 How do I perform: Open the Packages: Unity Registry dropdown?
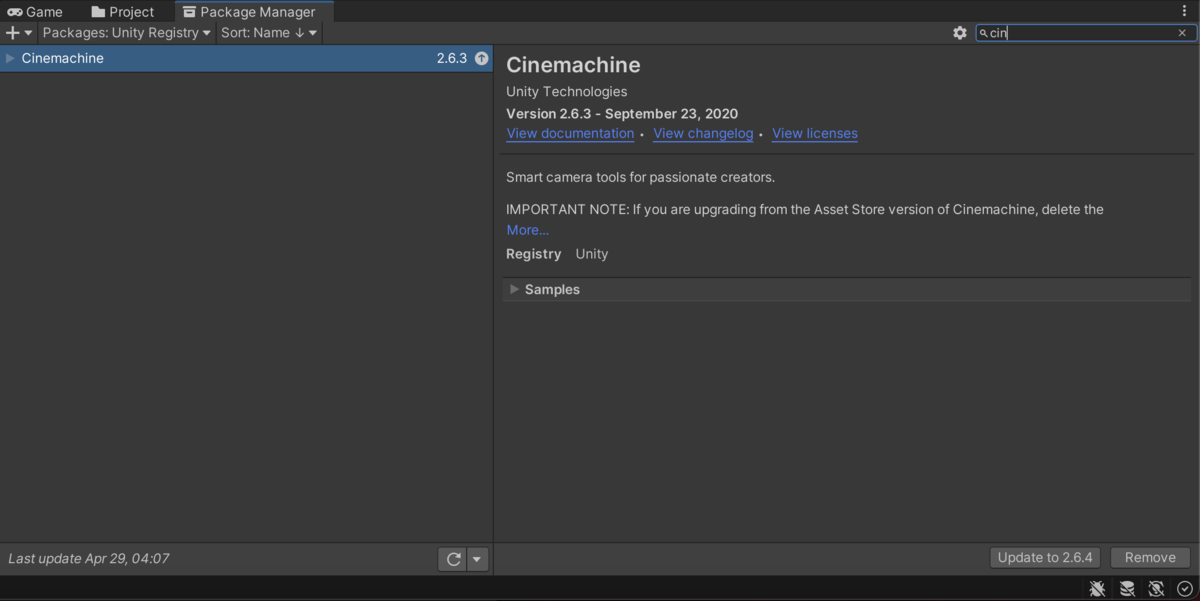tap(127, 33)
